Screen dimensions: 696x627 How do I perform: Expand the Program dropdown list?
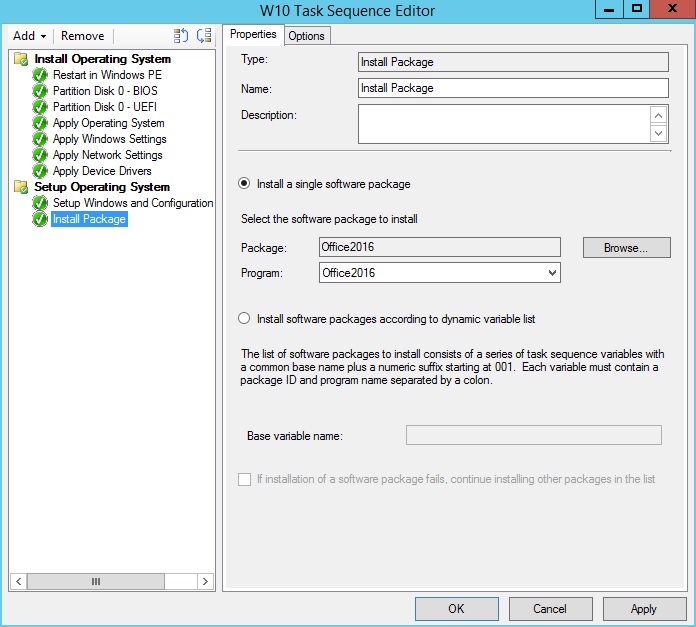click(x=553, y=273)
